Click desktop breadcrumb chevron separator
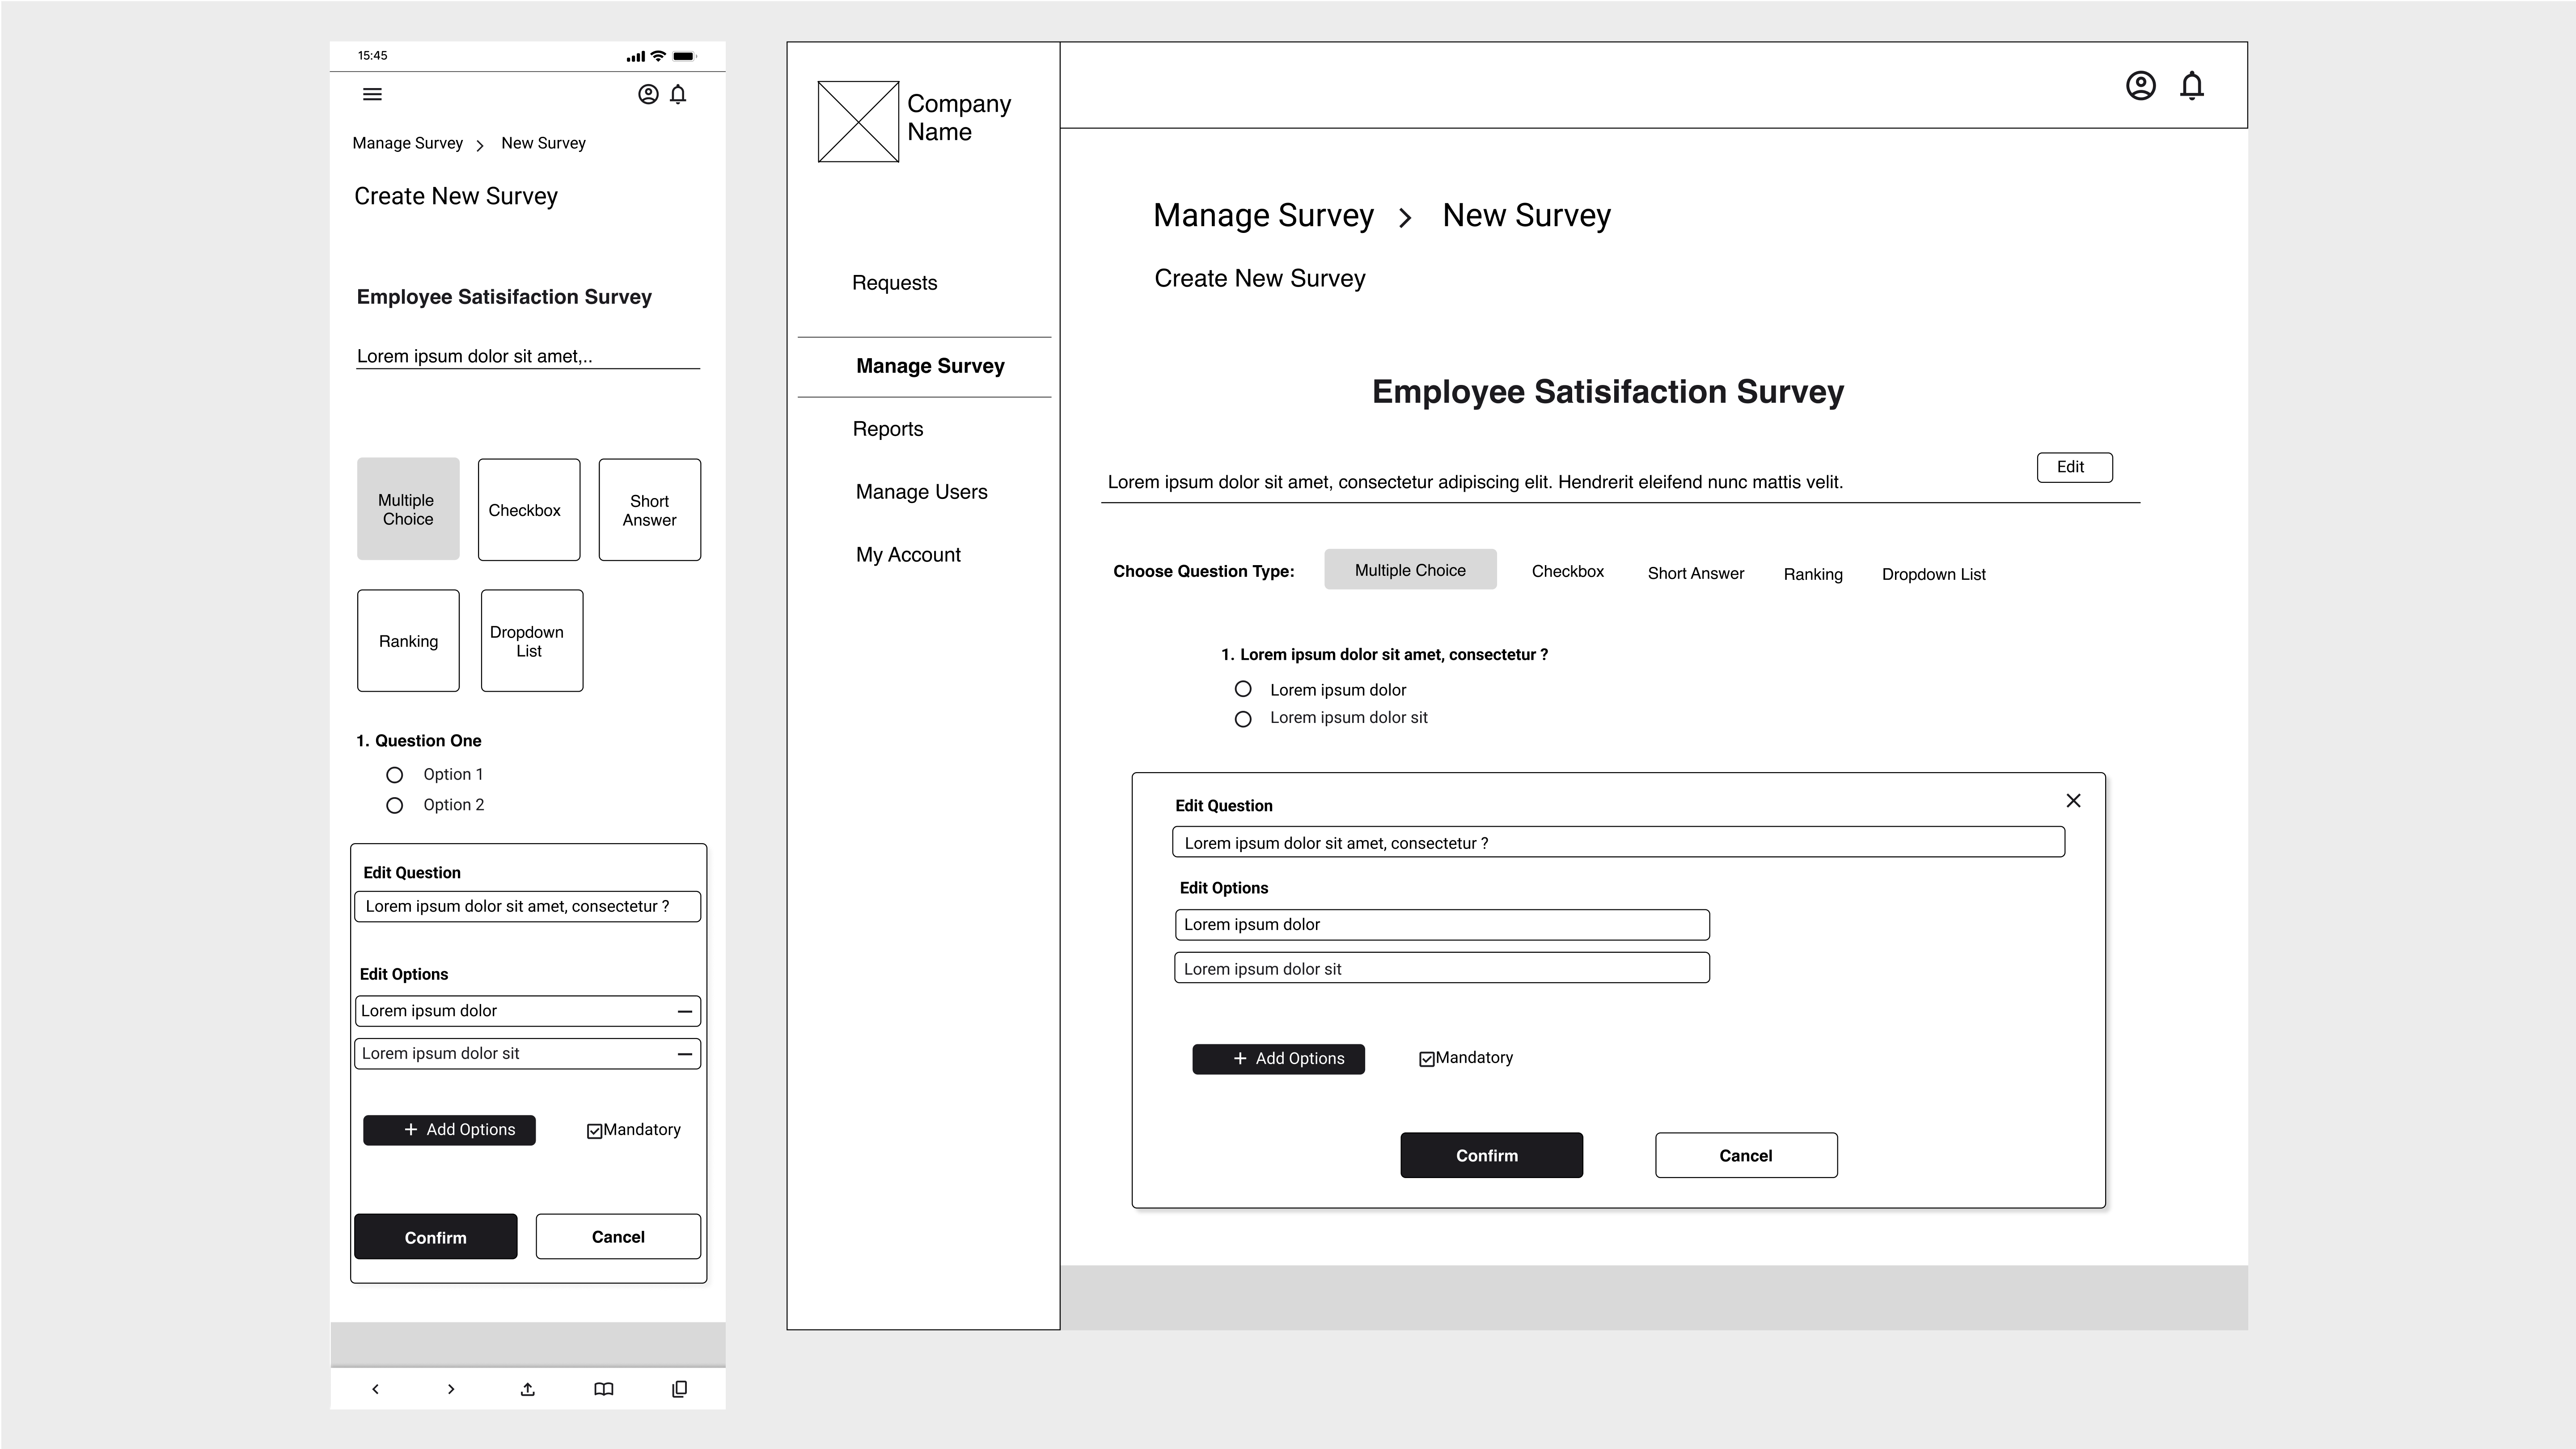The image size is (2576, 1449). (x=1405, y=218)
